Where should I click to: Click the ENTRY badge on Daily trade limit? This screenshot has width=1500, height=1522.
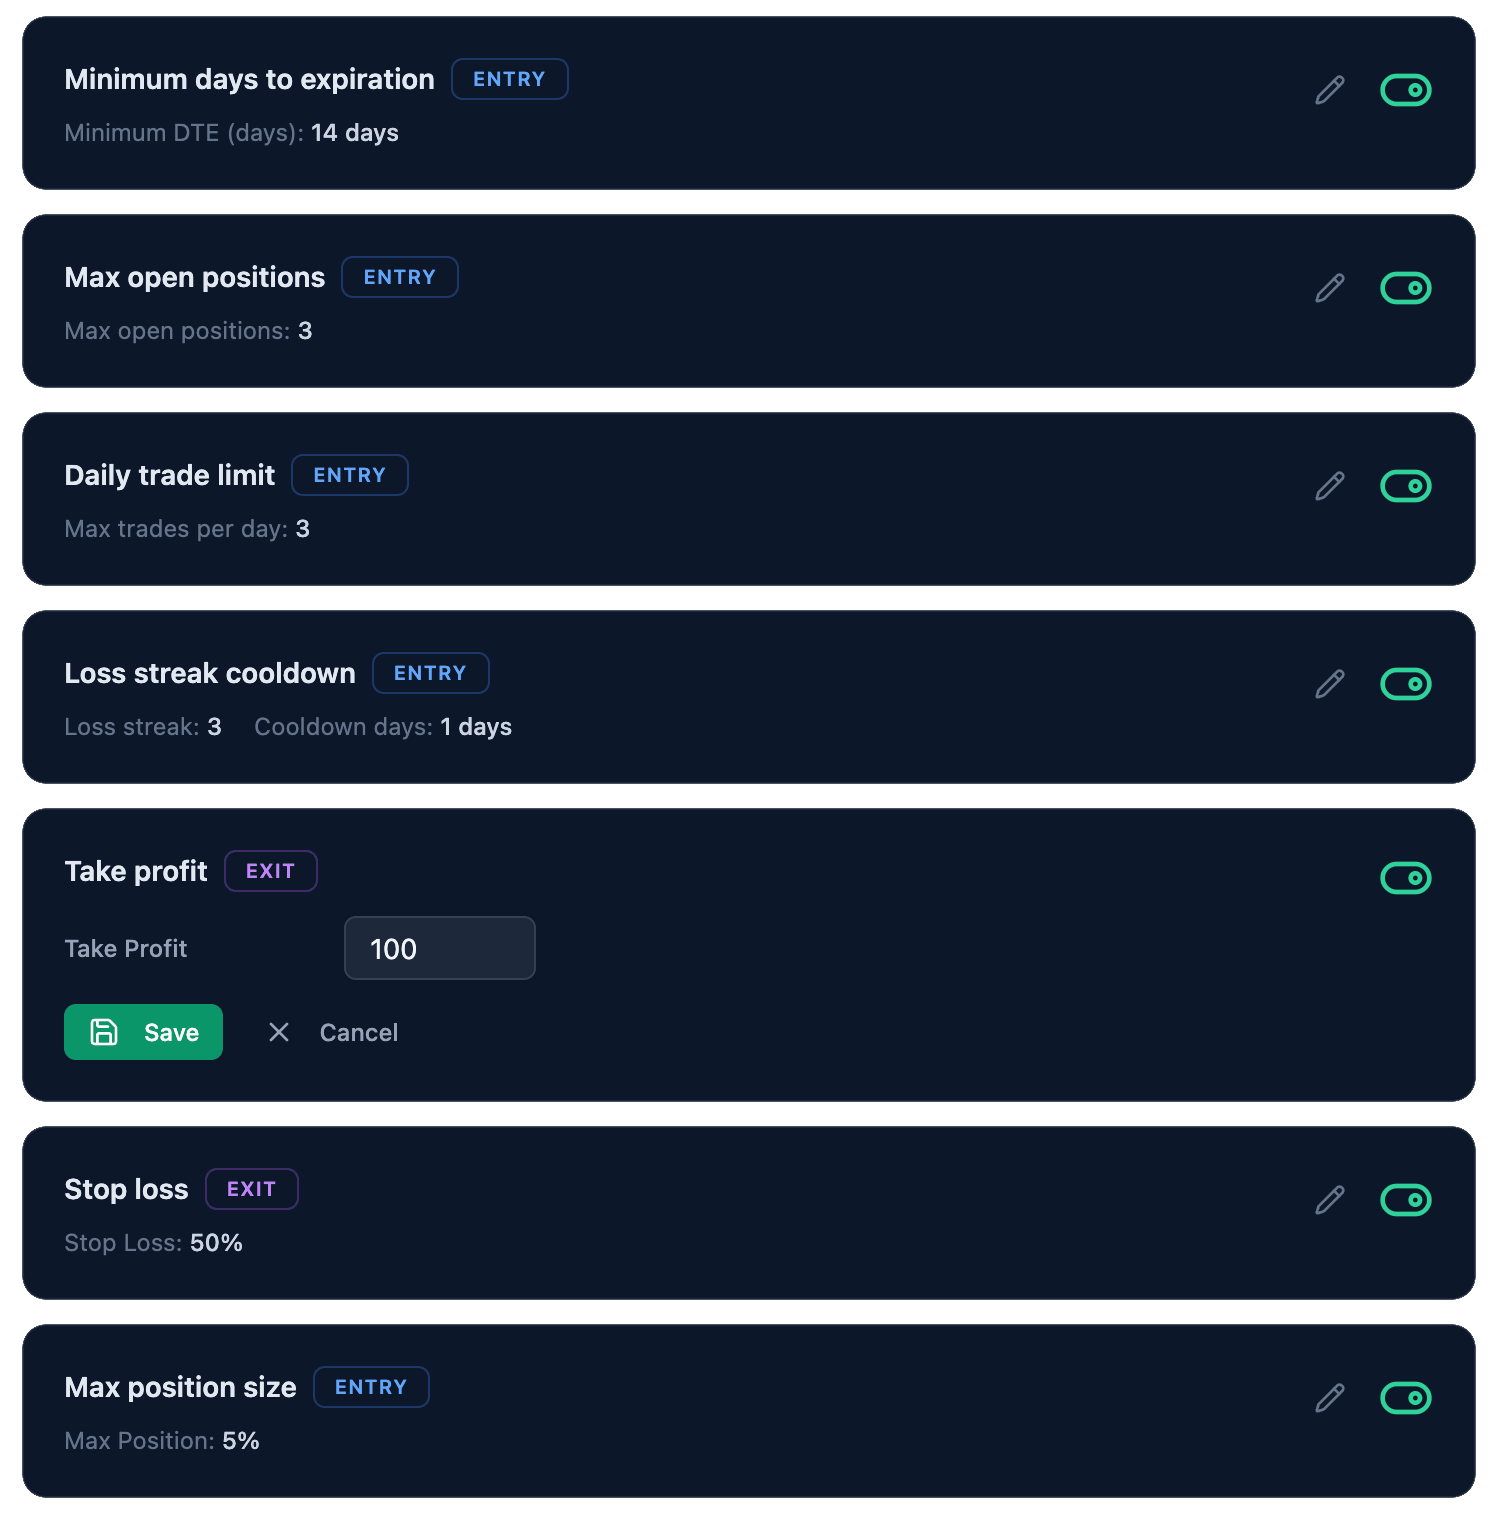(x=349, y=475)
